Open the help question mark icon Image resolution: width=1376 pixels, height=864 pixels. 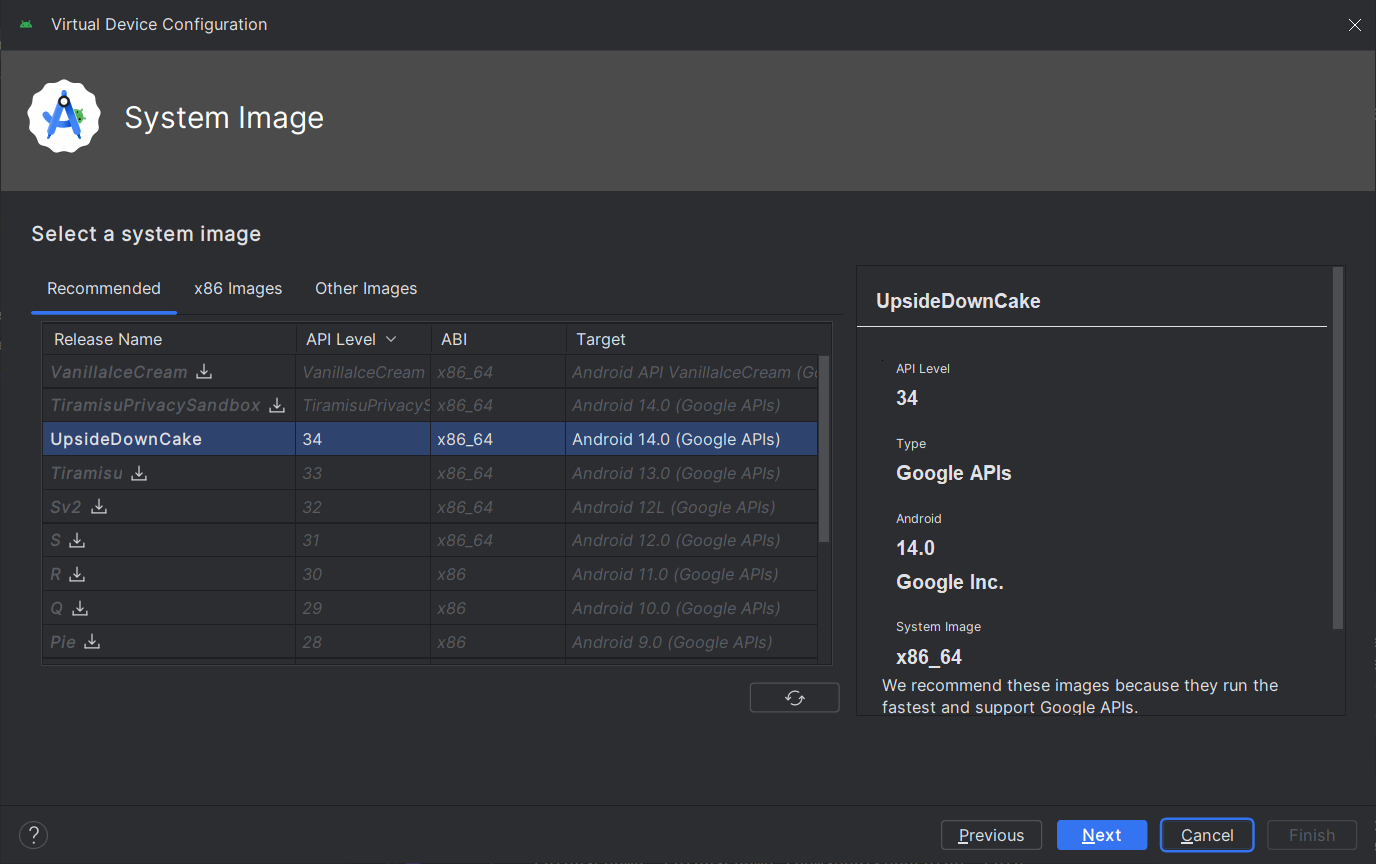[33, 835]
